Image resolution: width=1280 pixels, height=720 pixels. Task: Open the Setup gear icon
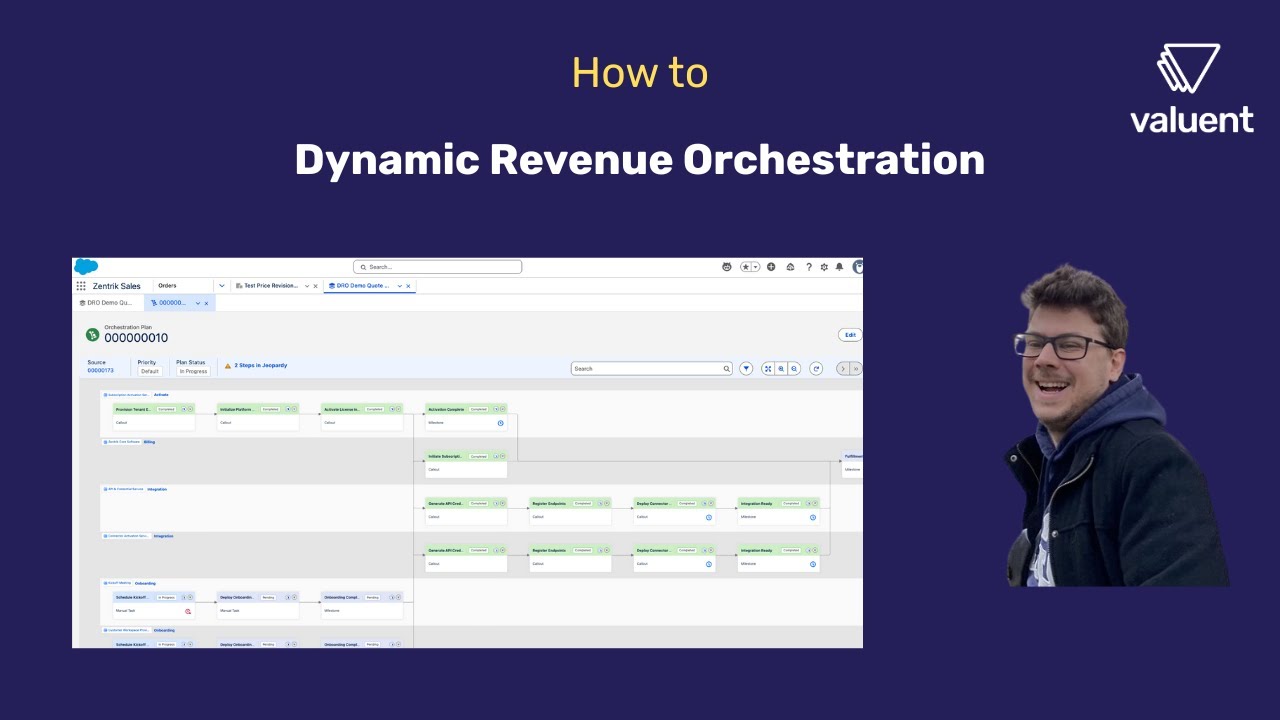824,267
